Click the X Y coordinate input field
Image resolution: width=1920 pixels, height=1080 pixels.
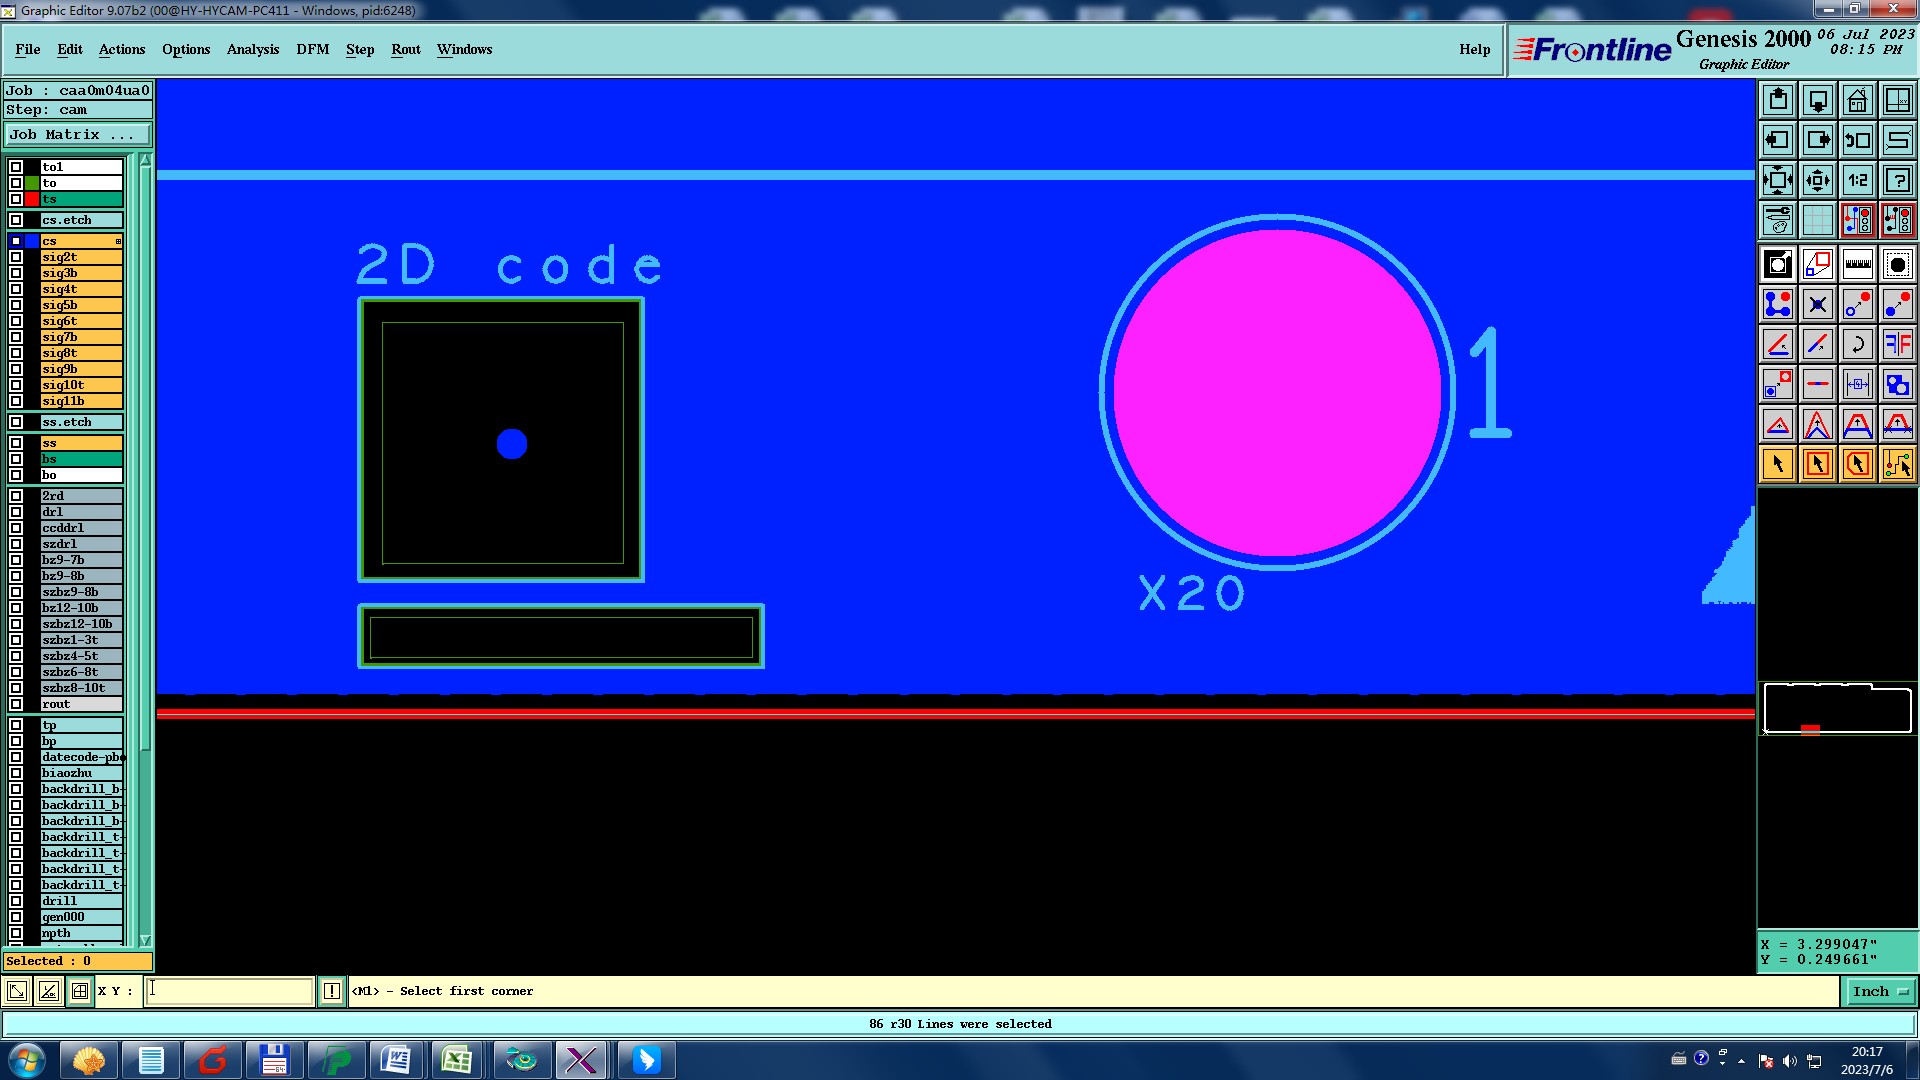point(230,991)
